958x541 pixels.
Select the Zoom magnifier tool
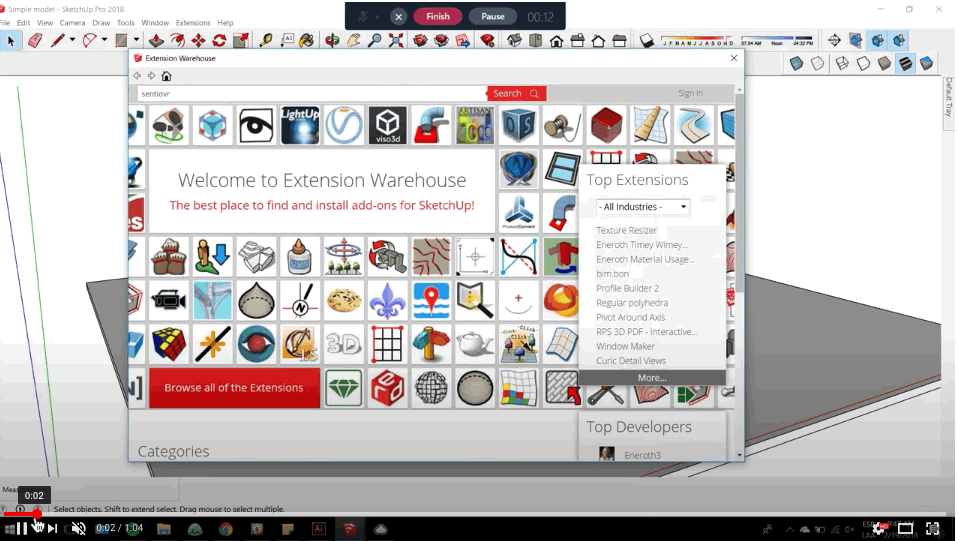tap(375, 41)
